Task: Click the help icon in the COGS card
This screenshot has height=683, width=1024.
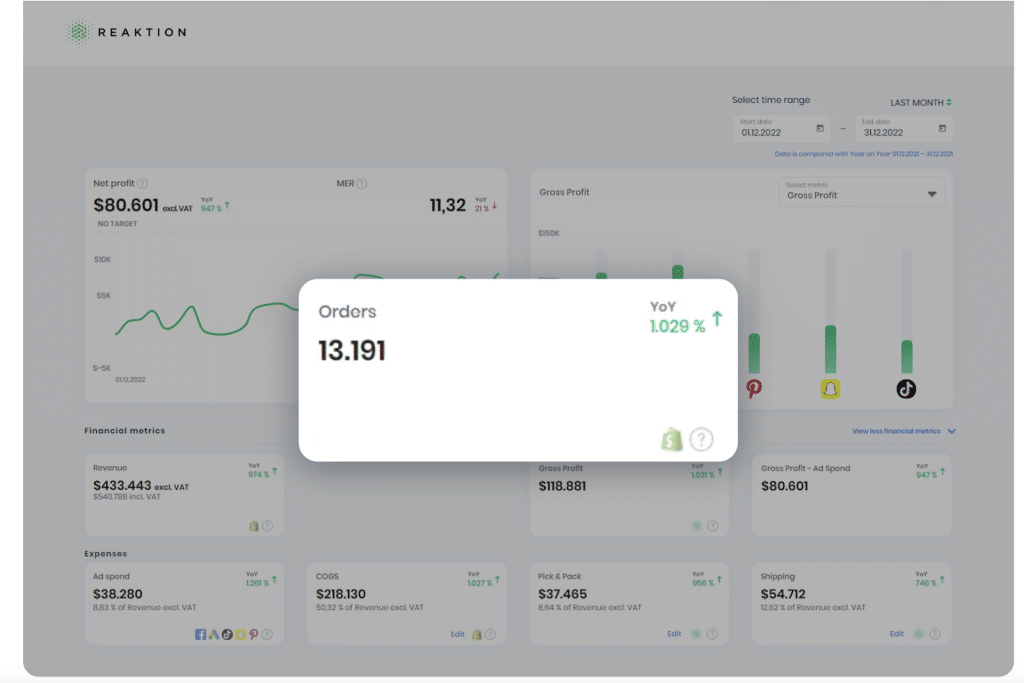Action: pos(490,634)
